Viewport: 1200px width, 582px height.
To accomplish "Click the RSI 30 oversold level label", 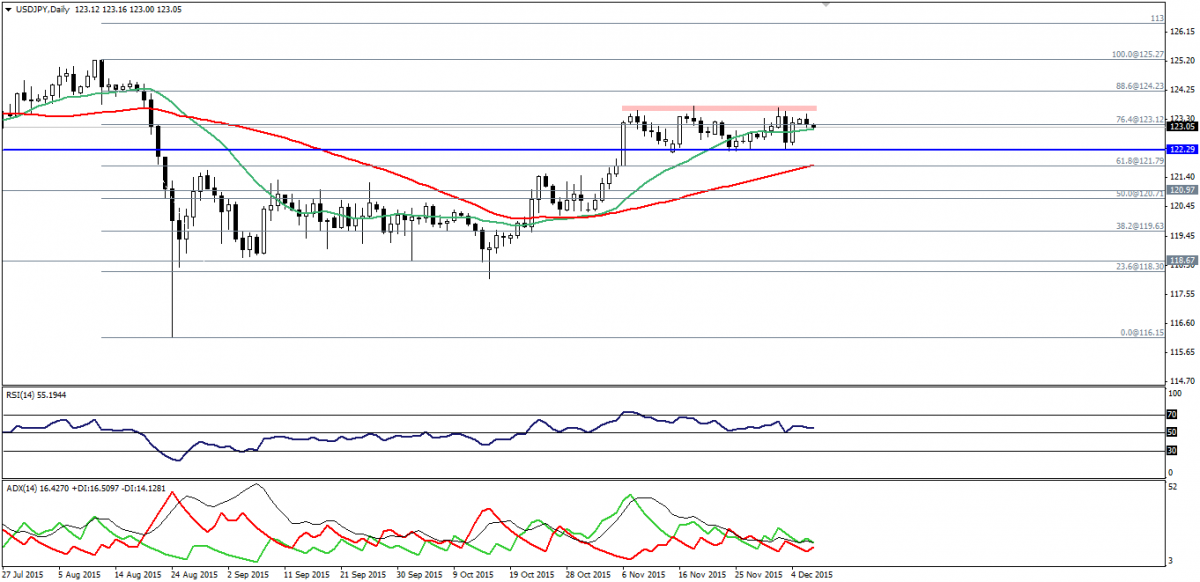I will [x=1171, y=451].
